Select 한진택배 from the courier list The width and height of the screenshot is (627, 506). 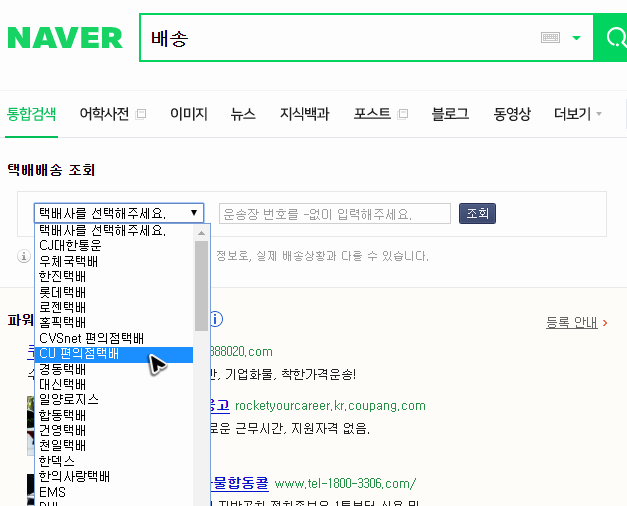tap(114, 276)
